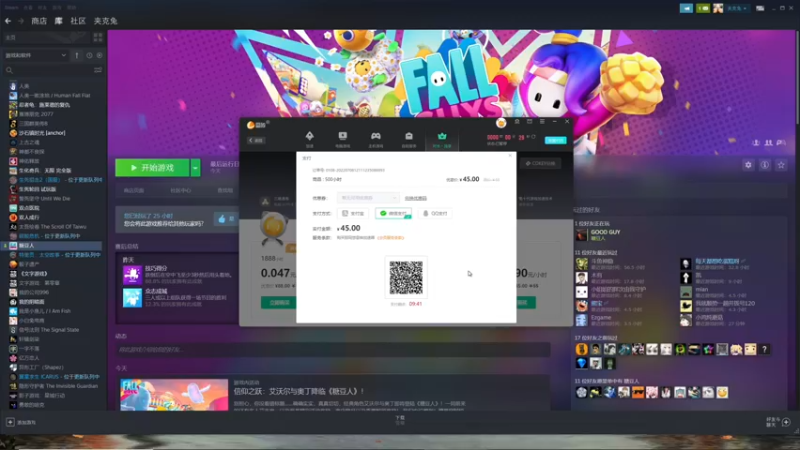Screen dimensions: 800x450
Task: Close the payment dialog
Action: [x=510, y=156]
